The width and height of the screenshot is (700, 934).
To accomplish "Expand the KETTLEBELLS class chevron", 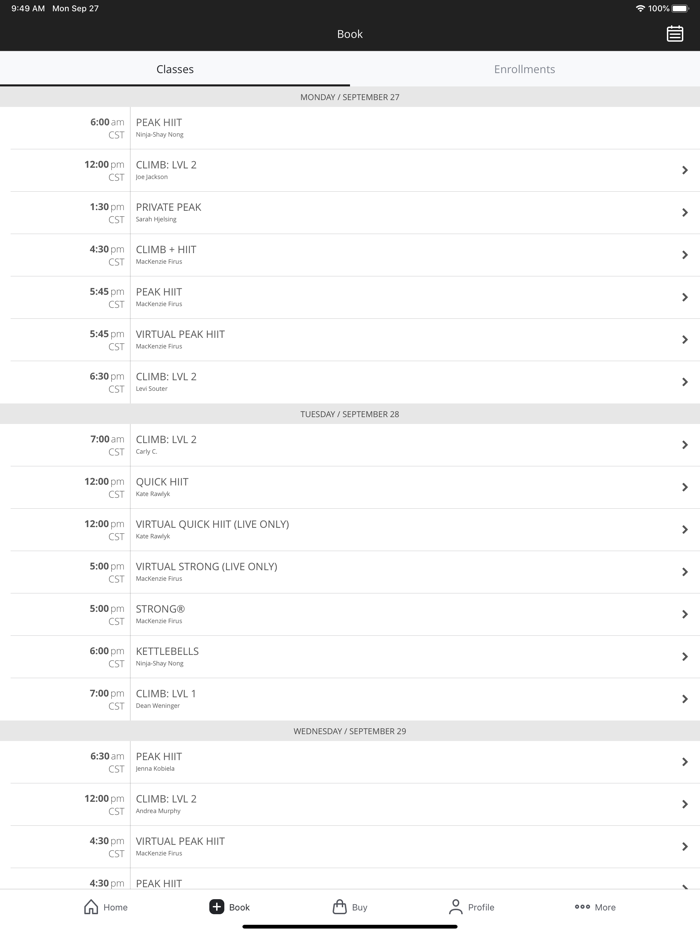I will pos(685,657).
